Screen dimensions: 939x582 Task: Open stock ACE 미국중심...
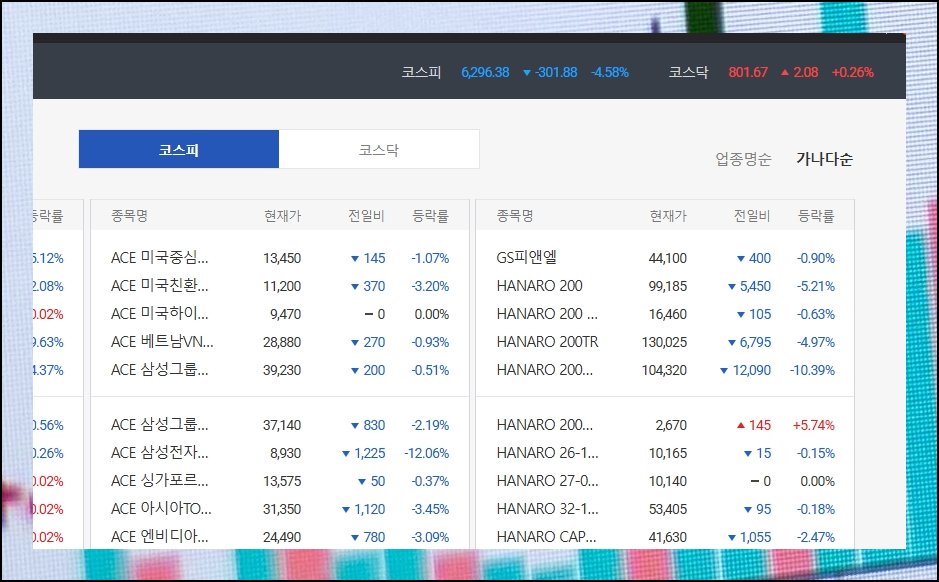point(159,258)
